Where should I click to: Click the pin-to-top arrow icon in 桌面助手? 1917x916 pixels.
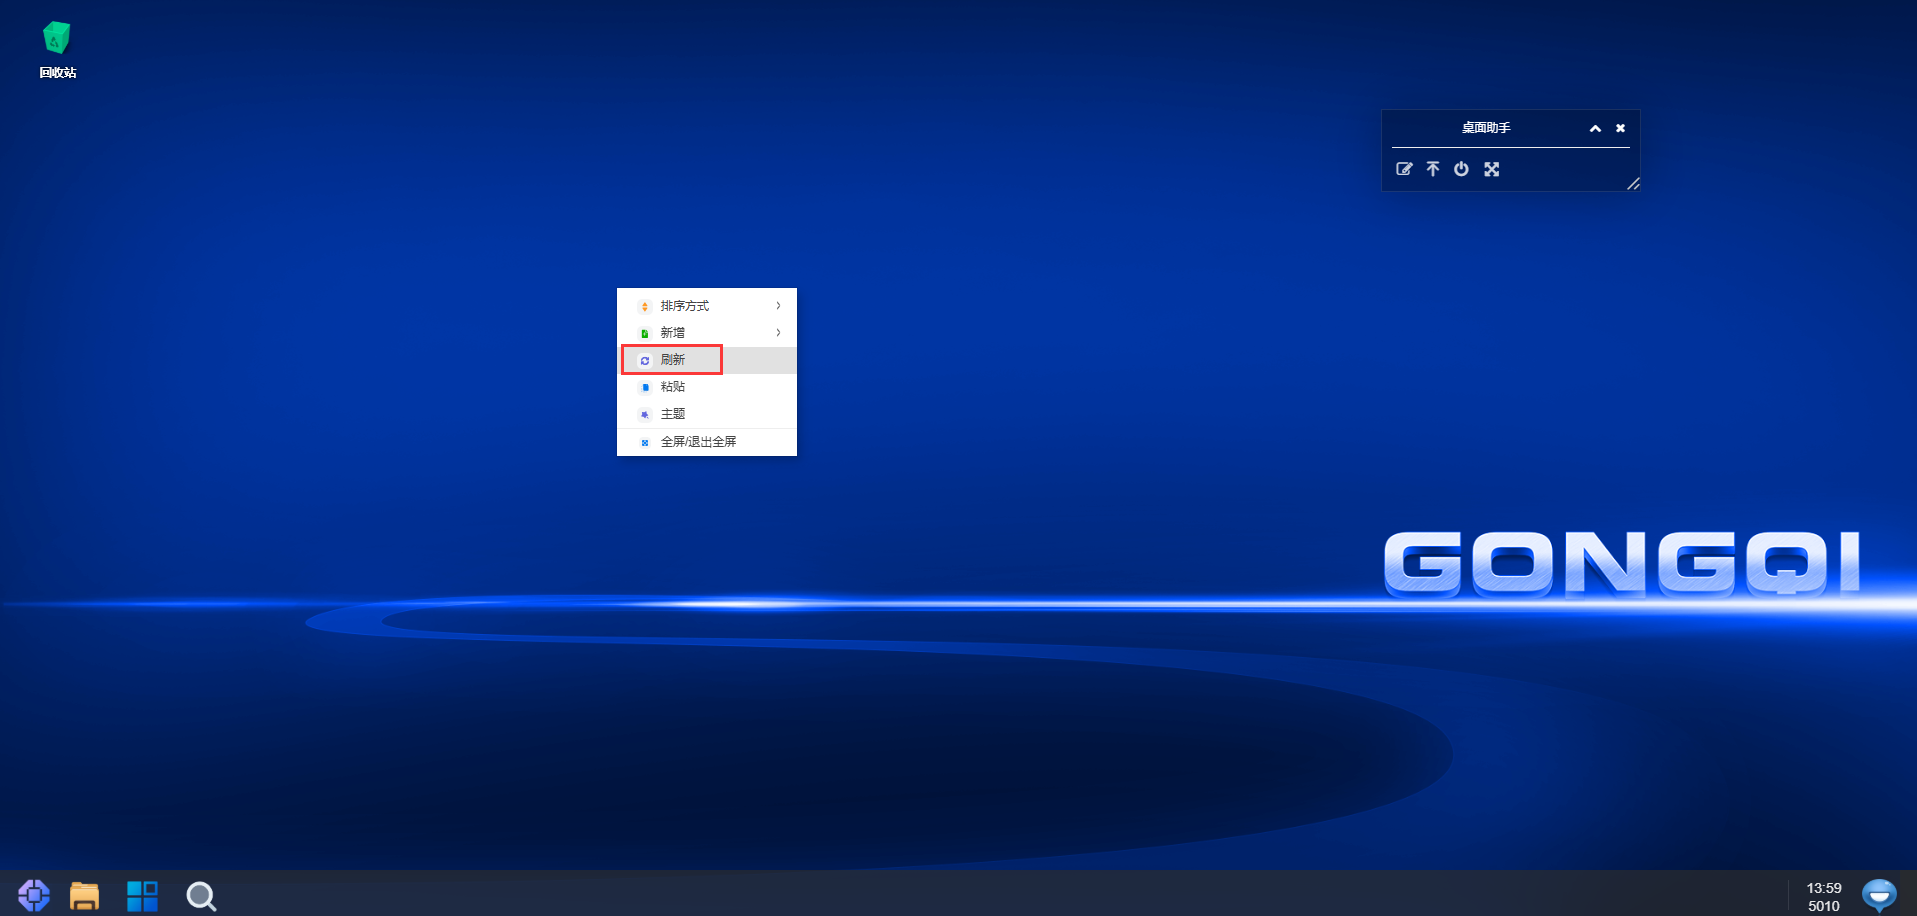1433,169
